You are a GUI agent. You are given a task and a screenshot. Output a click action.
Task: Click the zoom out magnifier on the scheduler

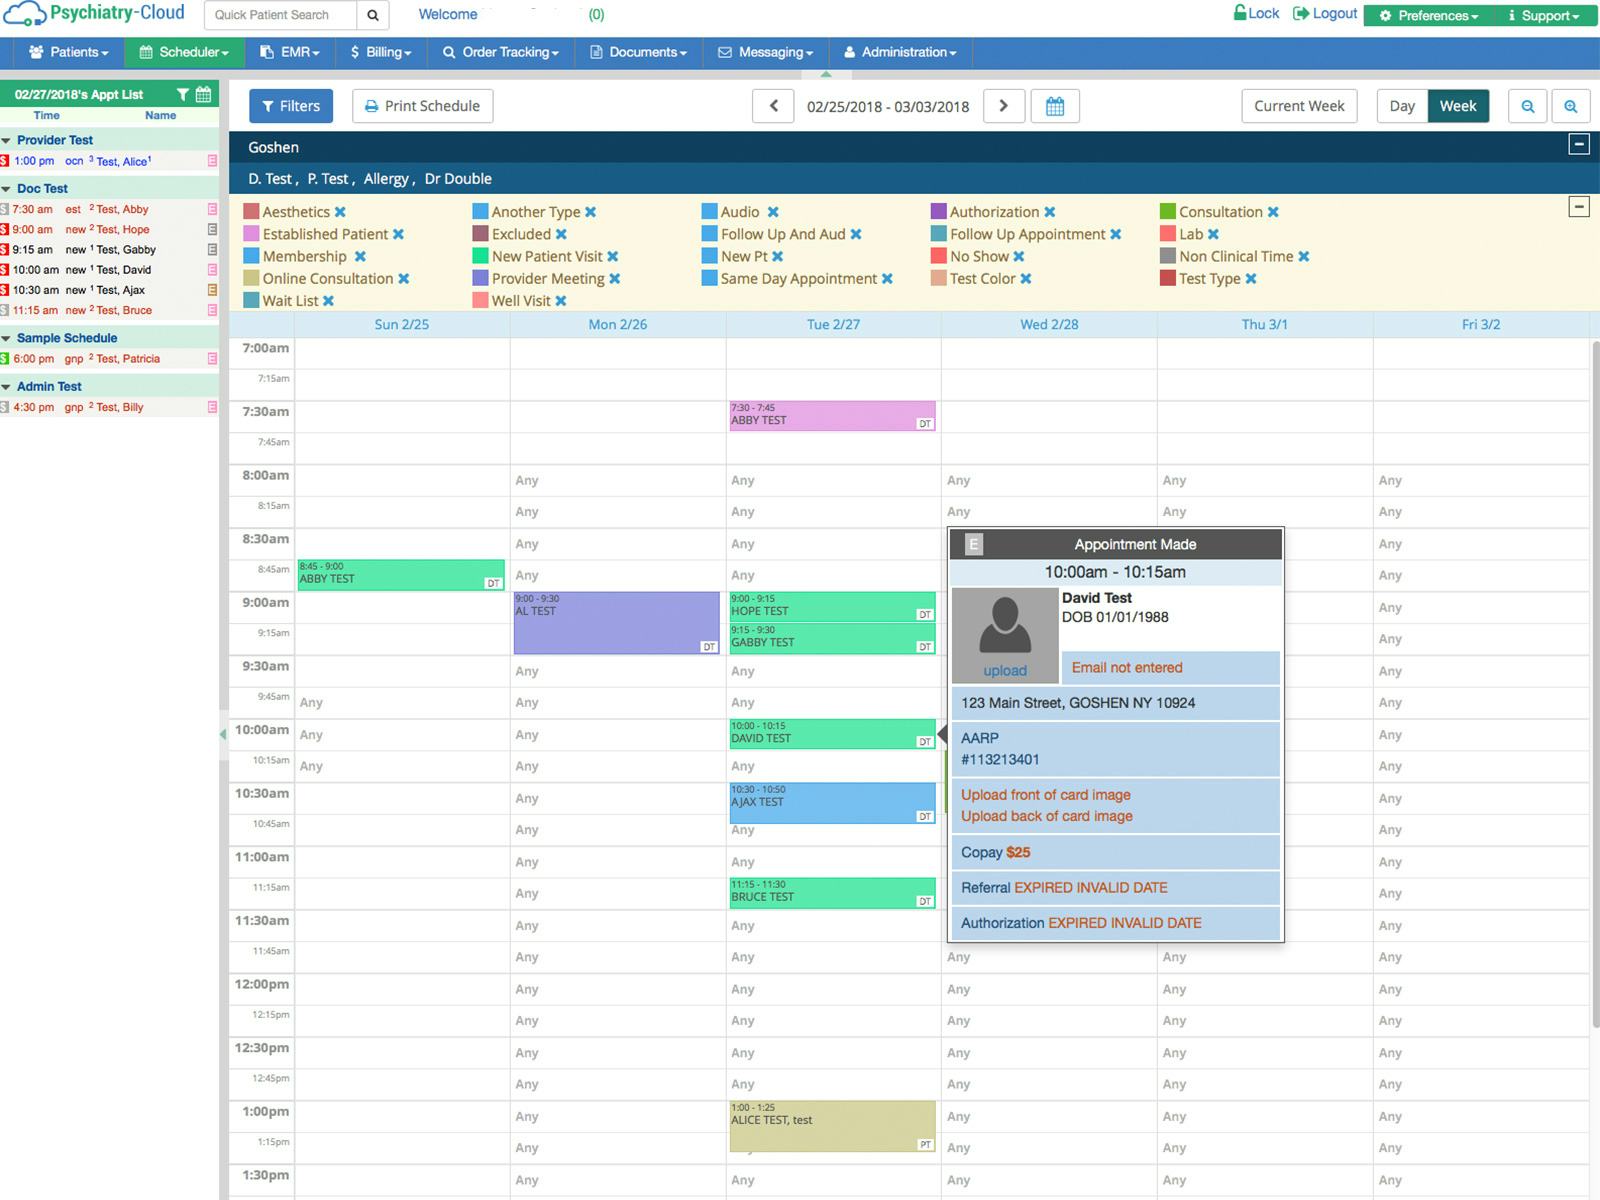click(x=1528, y=106)
